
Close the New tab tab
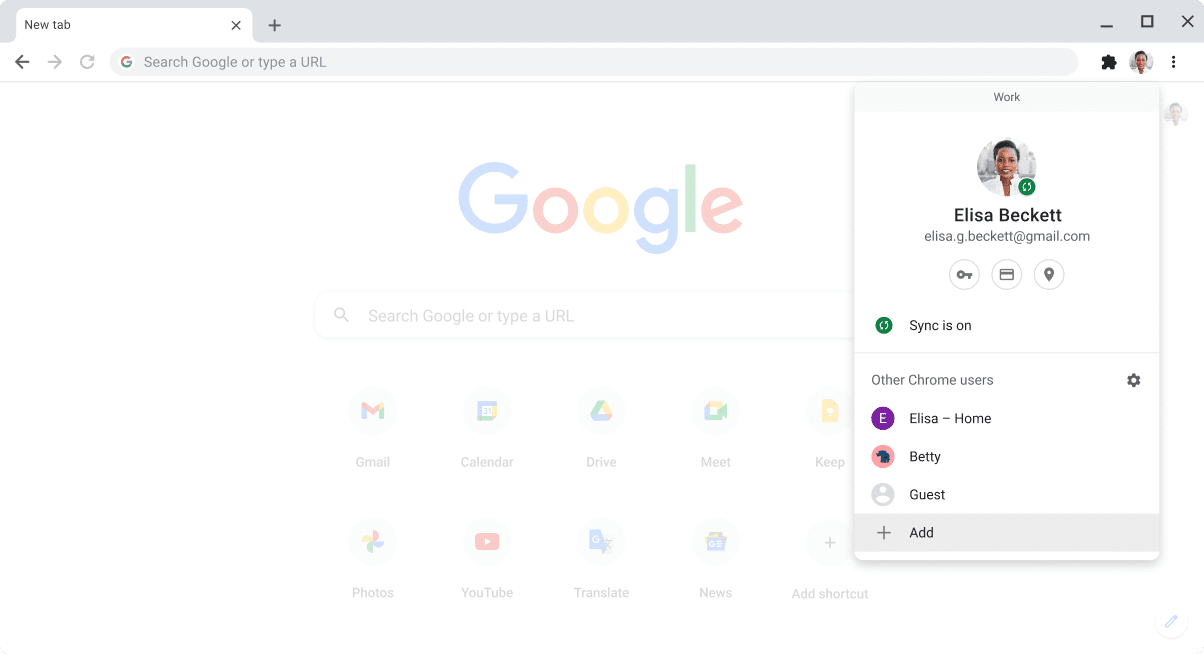[236, 25]
